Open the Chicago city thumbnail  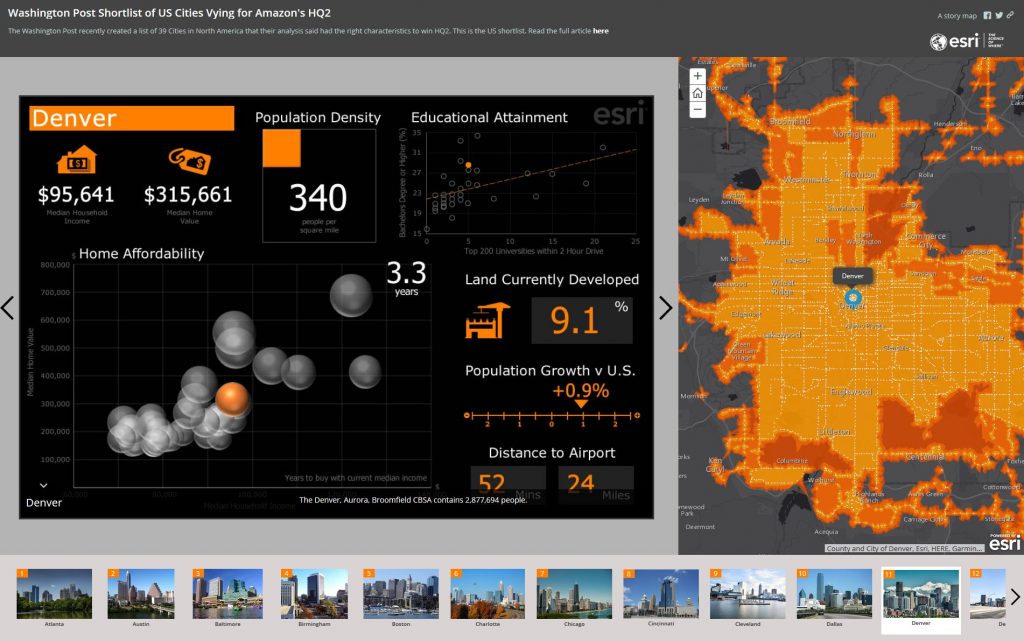[x=574, y=594]
